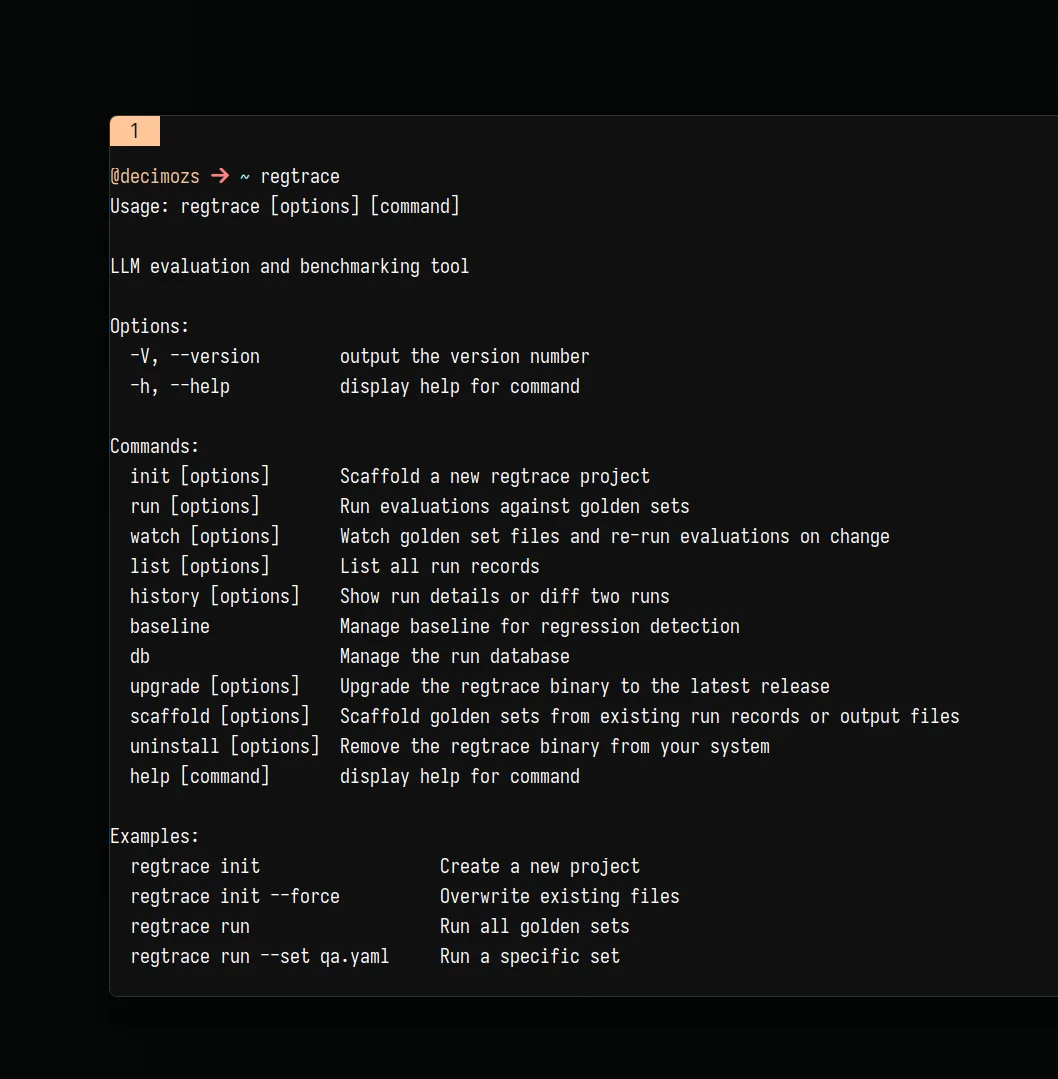
Task: Click the uninstall [options] command entry
Action: (224, 747)
